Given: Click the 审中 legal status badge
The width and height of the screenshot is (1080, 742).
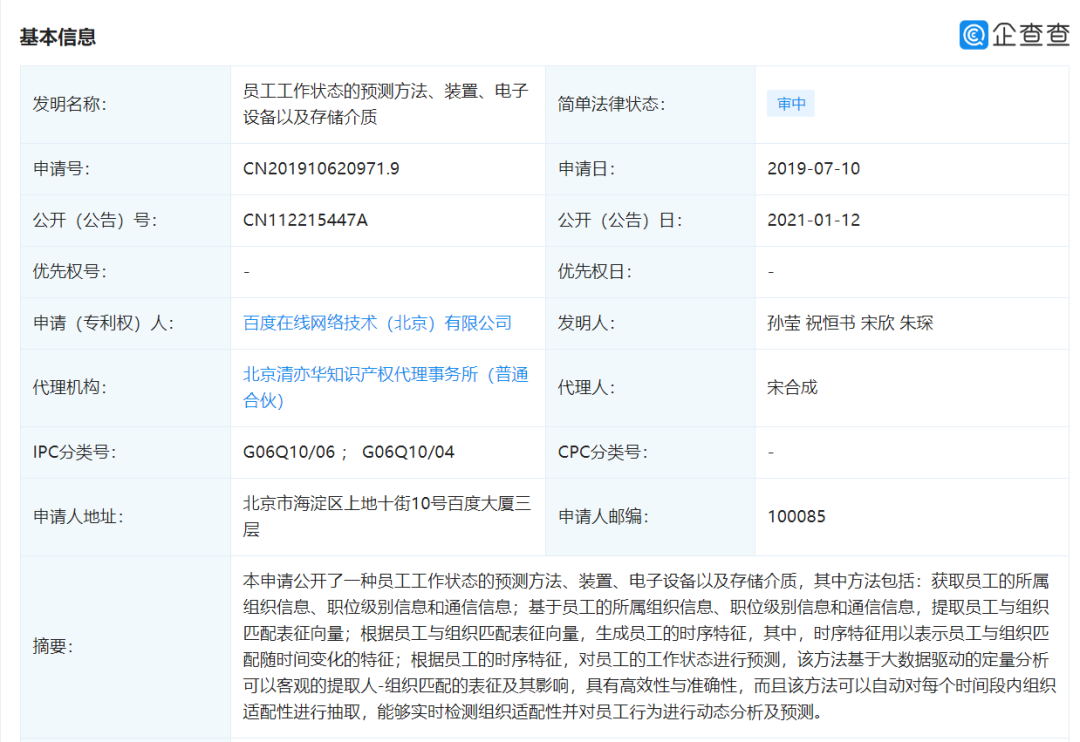Looking at the screenshot, I should tap(790, 104).
